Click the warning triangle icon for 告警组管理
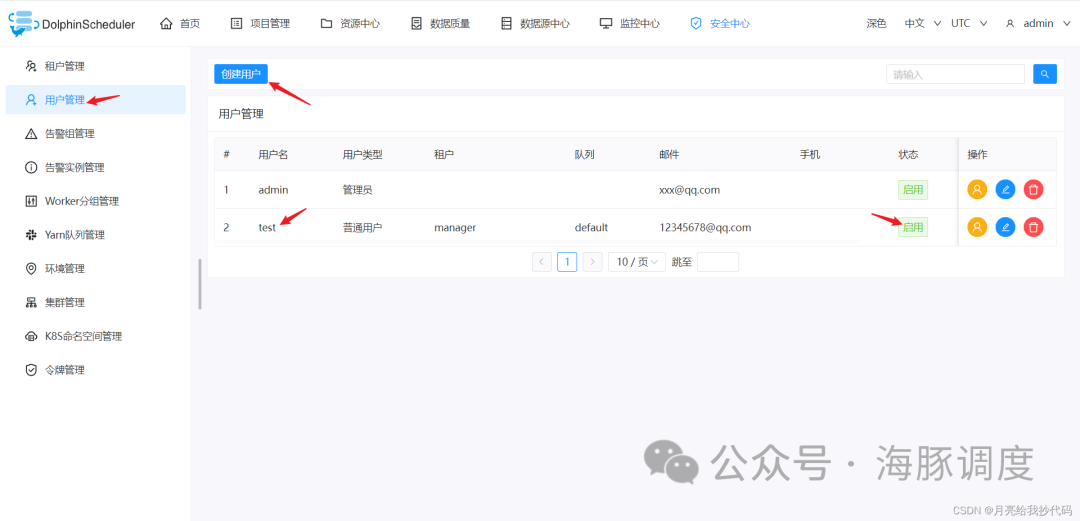Screen dimensions: 1080x521 click(30, 134)
